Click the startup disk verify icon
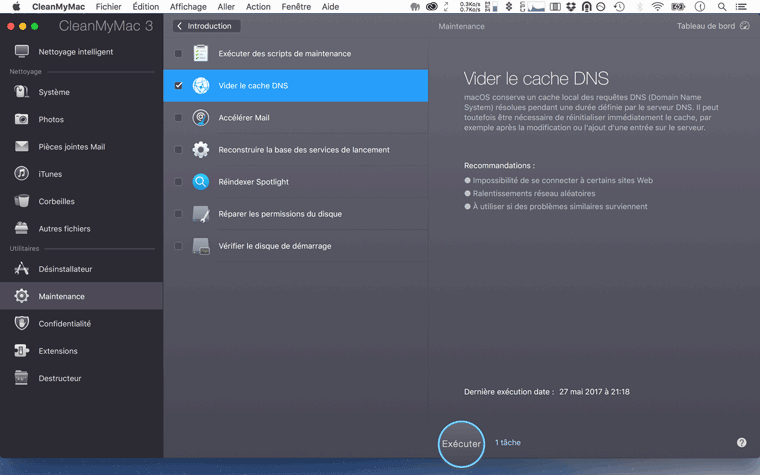 [201, 246]
